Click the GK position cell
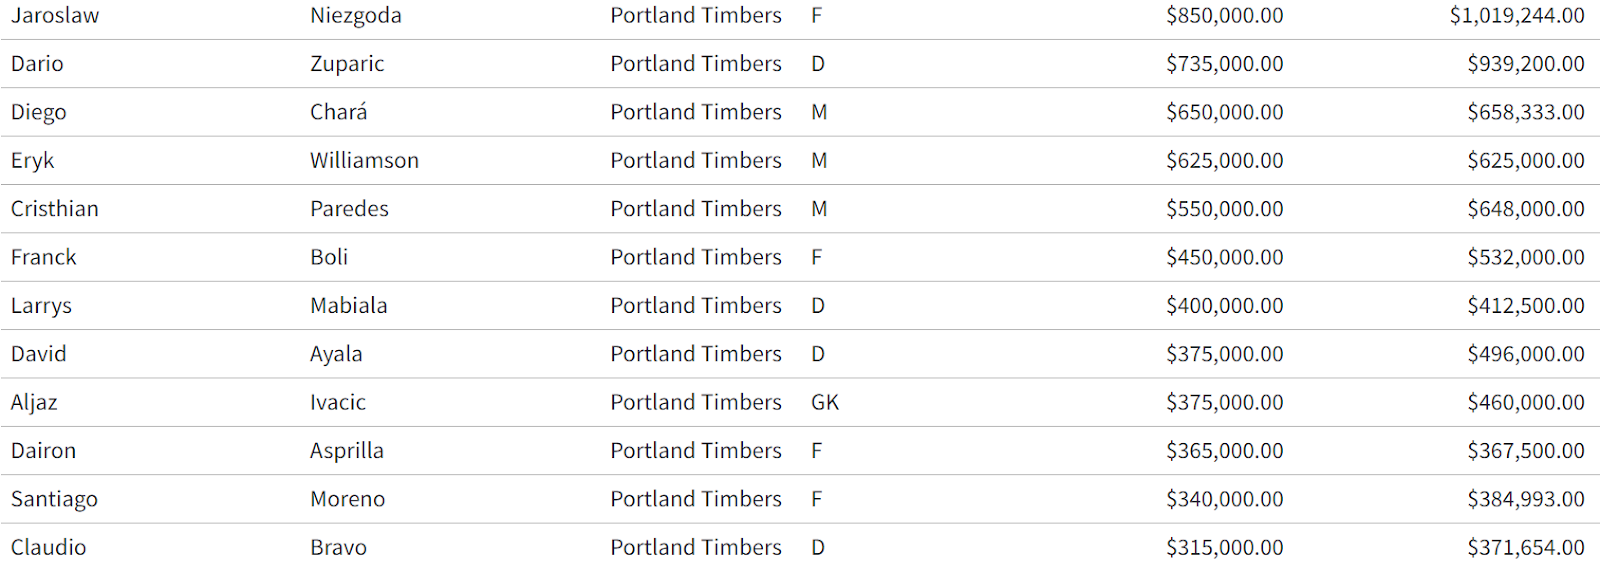The width and height of the screenshot is (1600, 571). pos(825,402)
